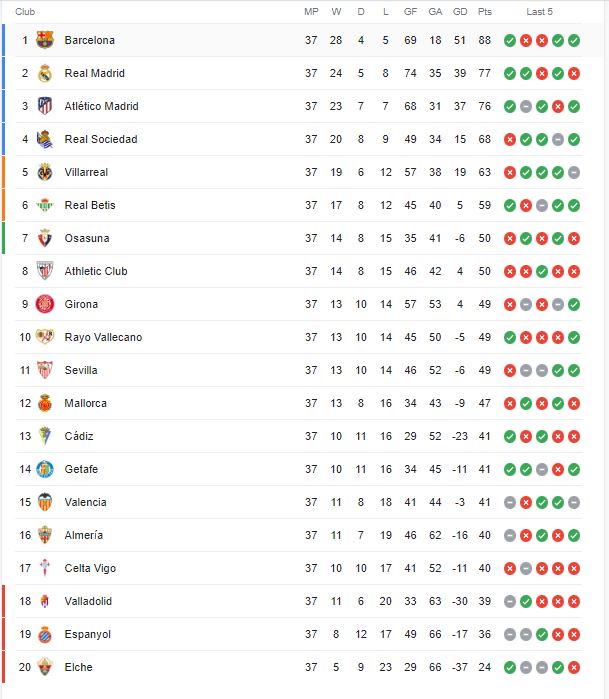This screenshot has height=699, width=609.
Task: Click the Atlético Madrid crest icon
Action: pyautogui.click(x=44, y=106)
